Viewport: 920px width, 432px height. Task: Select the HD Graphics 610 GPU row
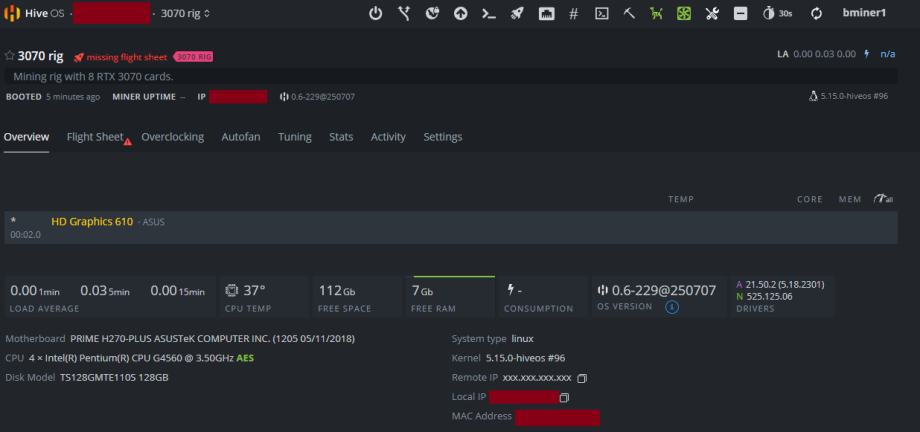click(x=92, y=222)
